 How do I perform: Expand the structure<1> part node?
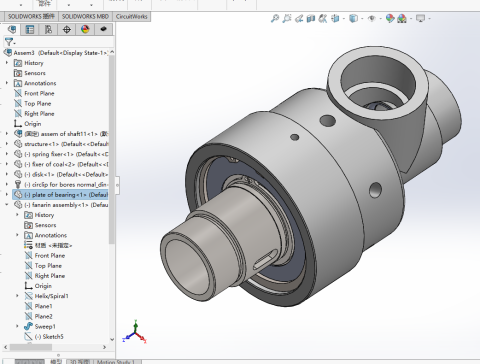(7, 144)
